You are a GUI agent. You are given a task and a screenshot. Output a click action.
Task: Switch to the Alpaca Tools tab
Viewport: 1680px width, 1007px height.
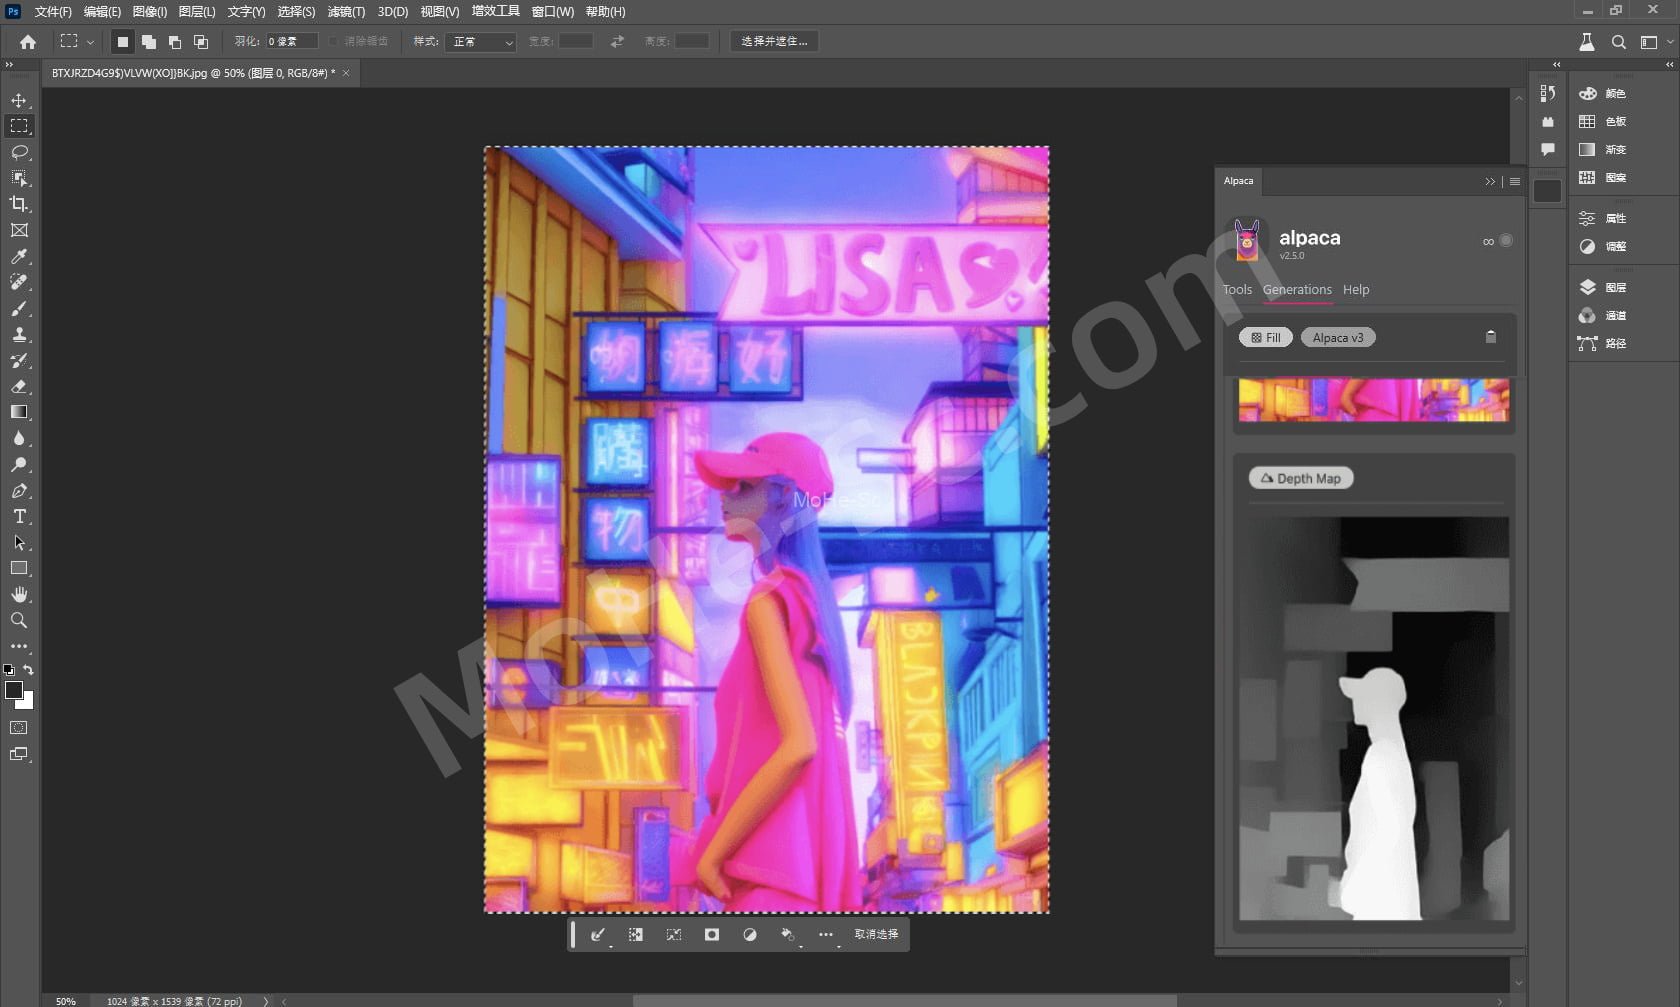(x=1237, y=289)
